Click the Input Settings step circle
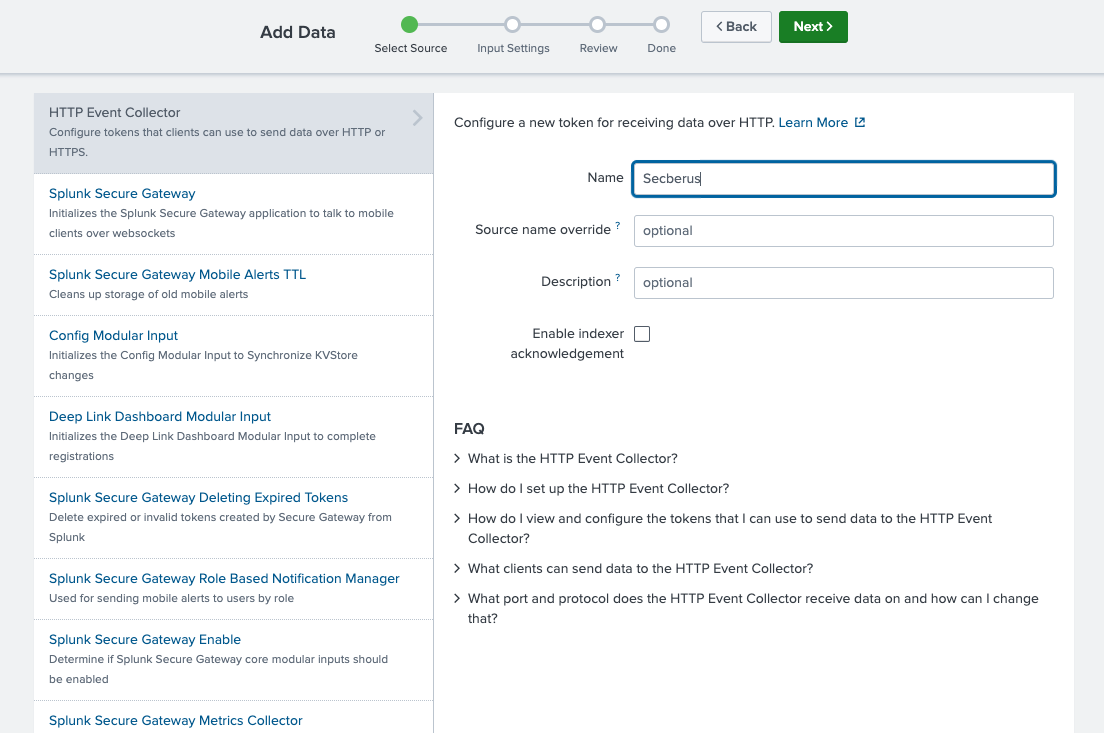The width and height of the screenshot is (1104, 733). (513, 25)
